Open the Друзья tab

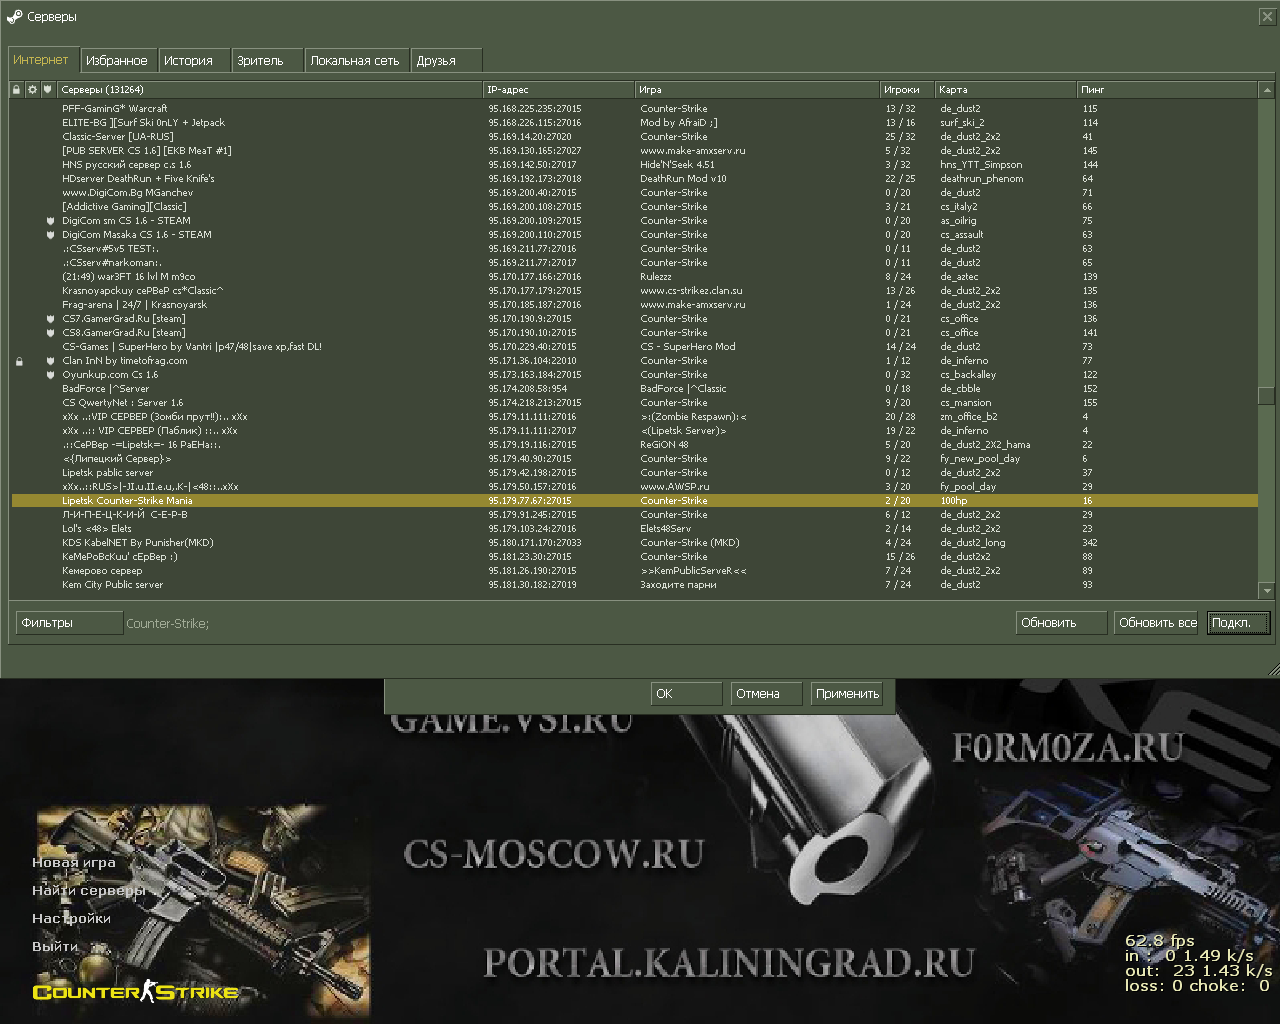446,60
